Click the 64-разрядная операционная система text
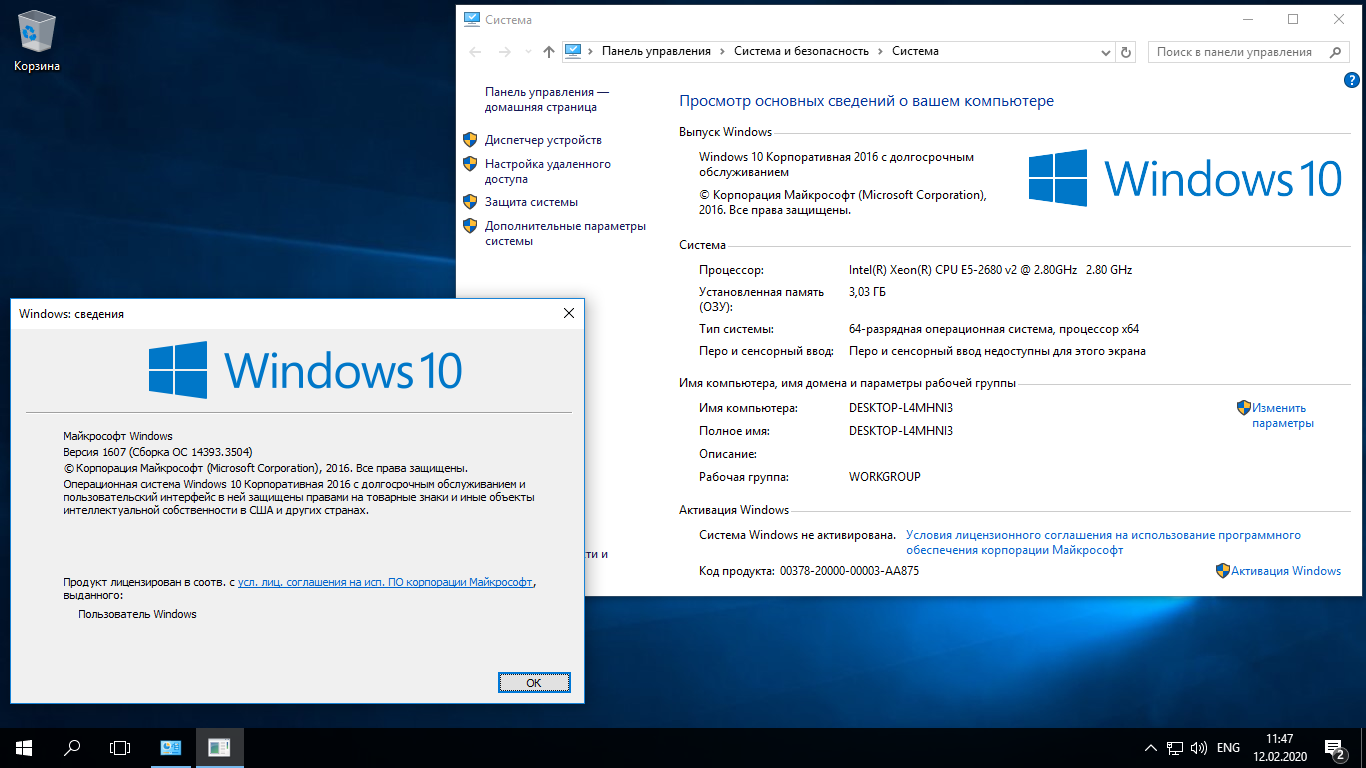This screenshot has height=768, width=1366. (x=993, y=329)
